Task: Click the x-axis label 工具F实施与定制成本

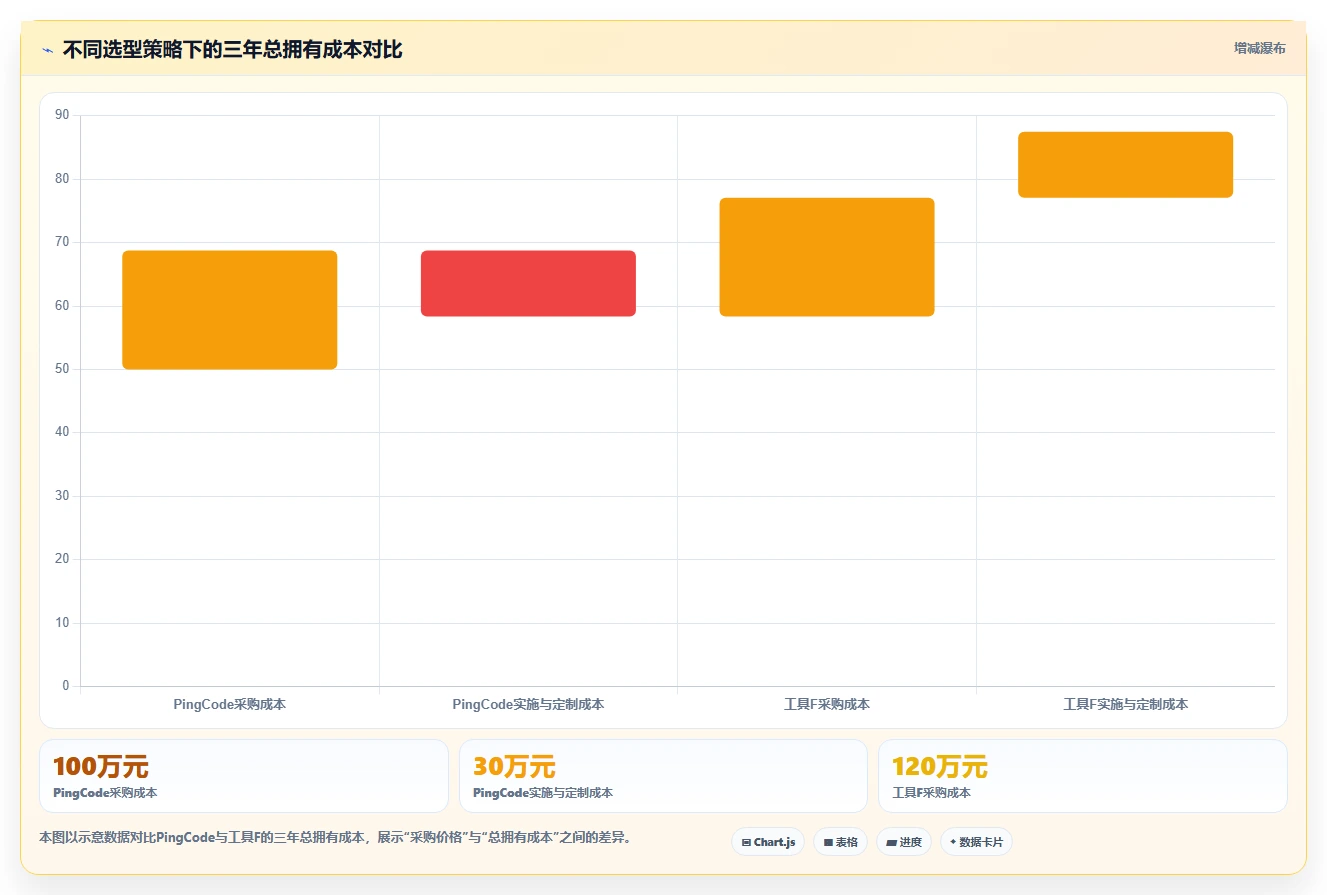Action: 1125,704
